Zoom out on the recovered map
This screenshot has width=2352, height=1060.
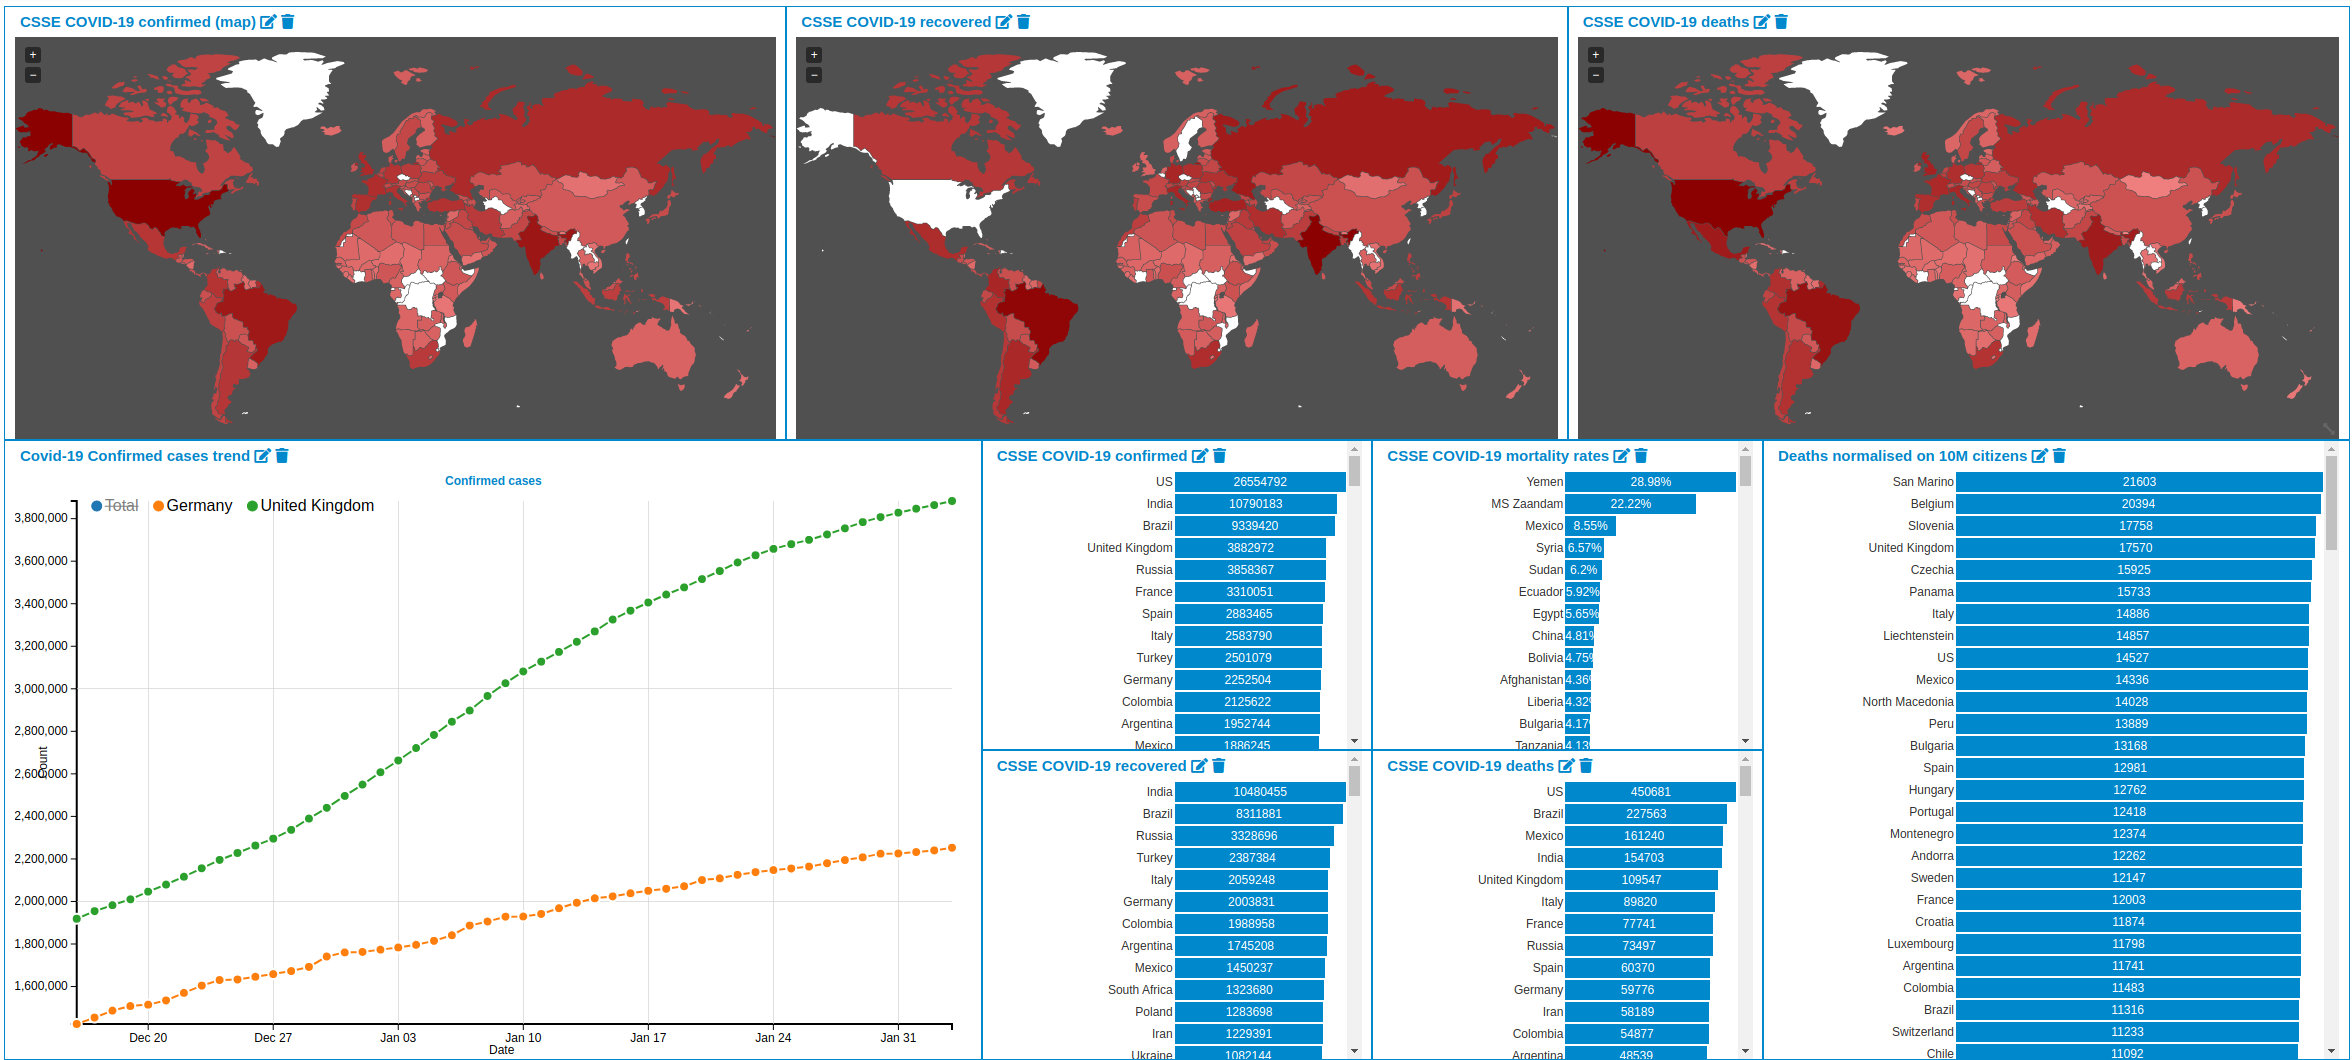point(814,75)
